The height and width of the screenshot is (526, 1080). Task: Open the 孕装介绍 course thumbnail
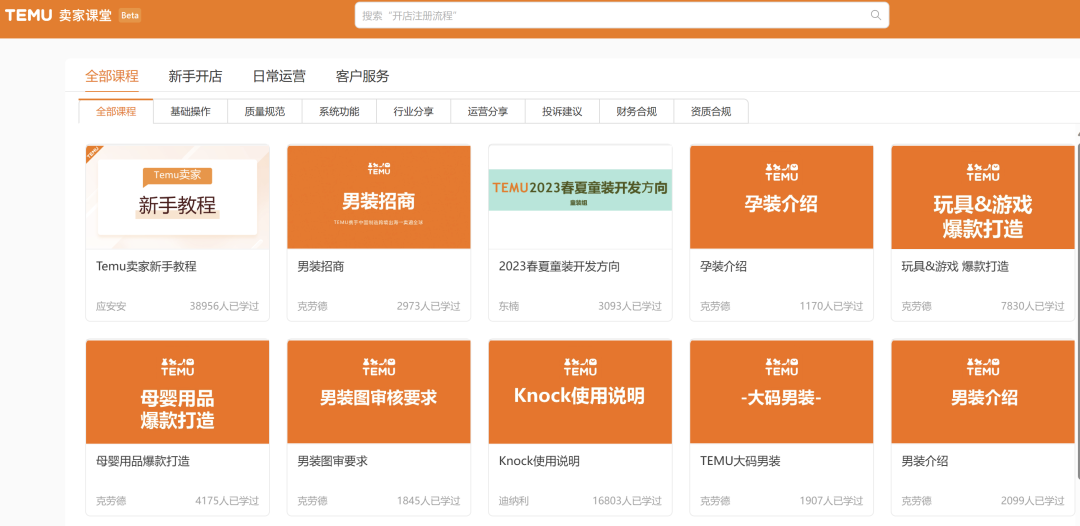click(x=781, y=197)
